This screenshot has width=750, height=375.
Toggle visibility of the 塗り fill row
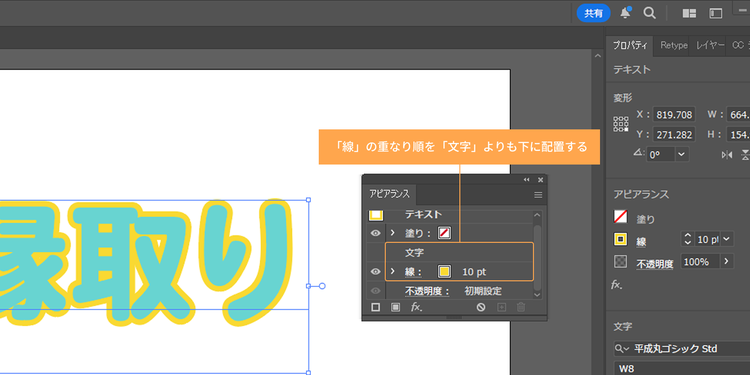375,233
